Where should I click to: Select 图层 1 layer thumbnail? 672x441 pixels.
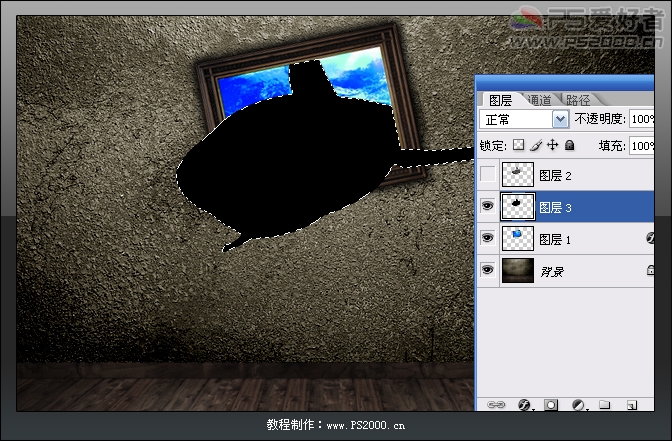[x=518, y=238]
